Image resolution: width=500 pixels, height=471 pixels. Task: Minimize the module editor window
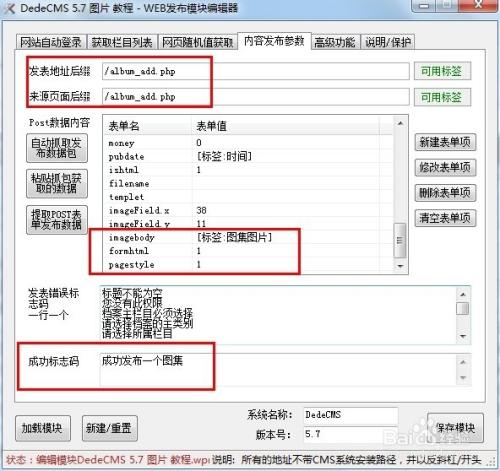click(424, 6)
